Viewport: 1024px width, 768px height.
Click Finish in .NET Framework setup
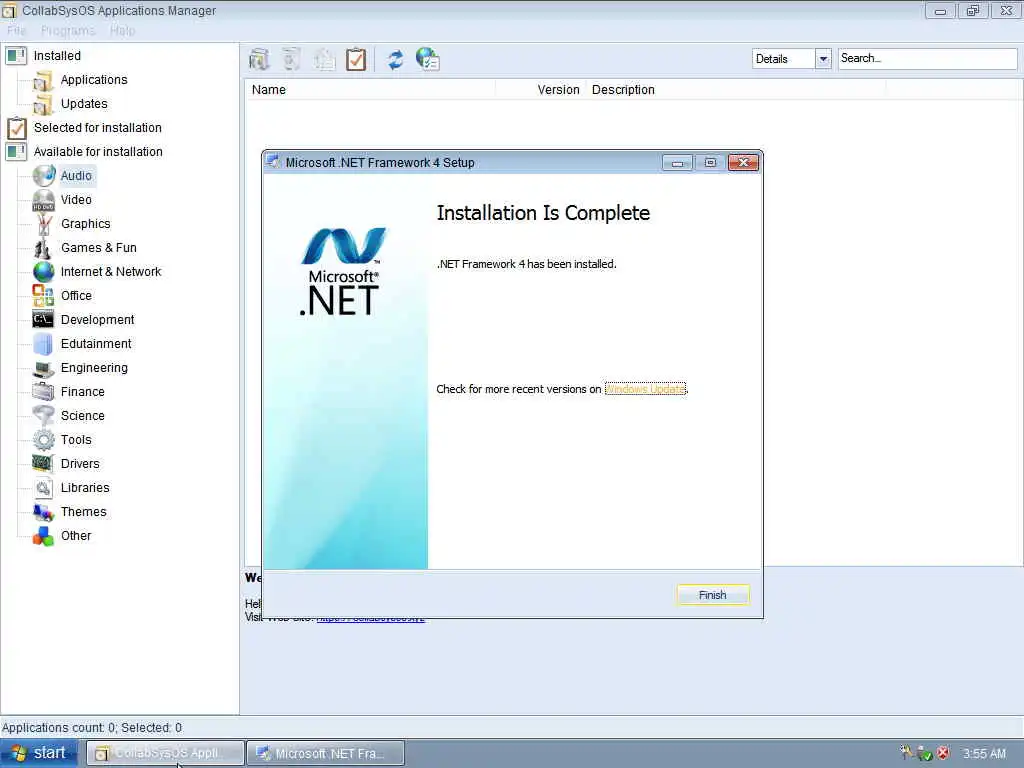point(712,595)
